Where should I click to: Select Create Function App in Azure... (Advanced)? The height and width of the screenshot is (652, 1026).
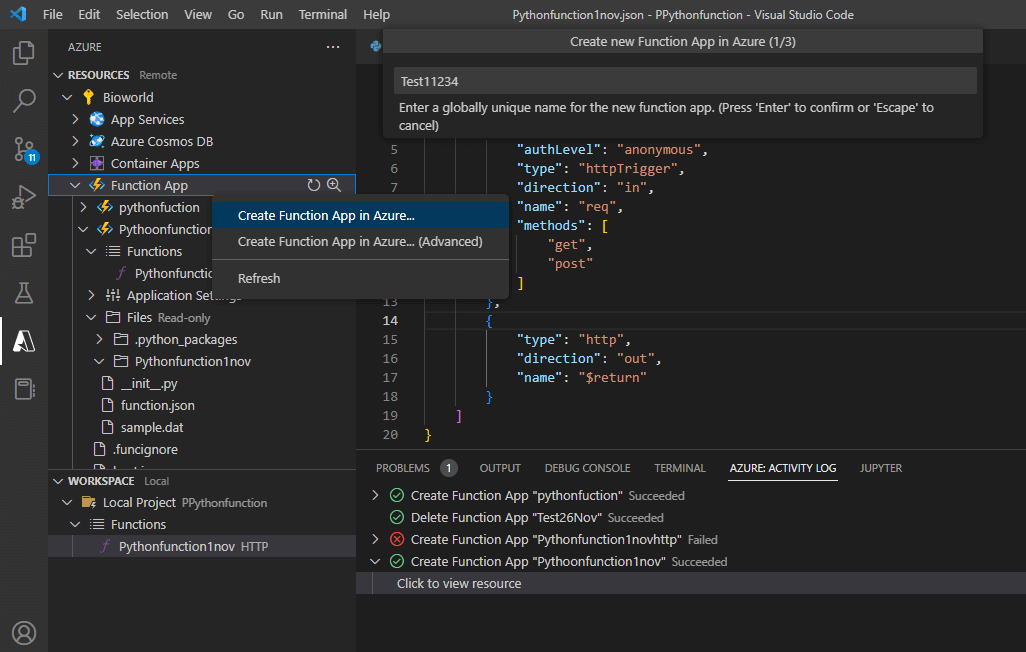pyautogui.click(x=358, y=241)
